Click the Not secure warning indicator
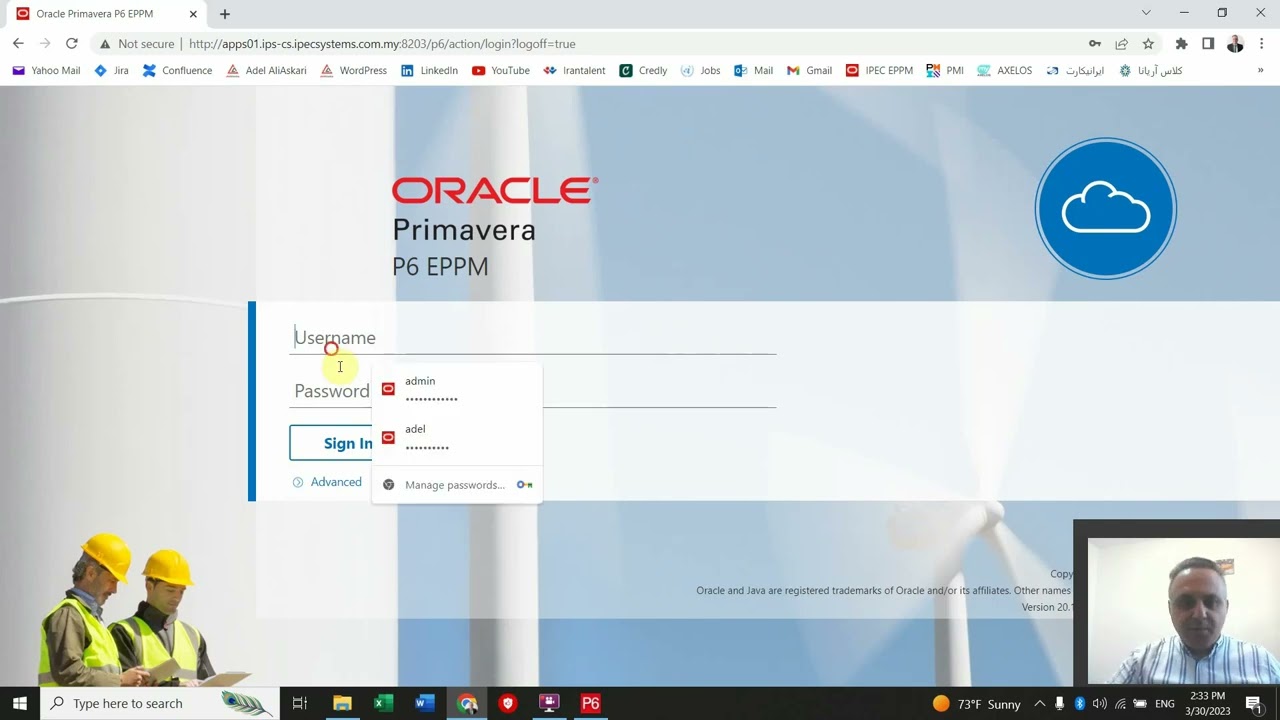This screenshot has width=1280, height=720. pyautogui.click(x=137, y=44)
